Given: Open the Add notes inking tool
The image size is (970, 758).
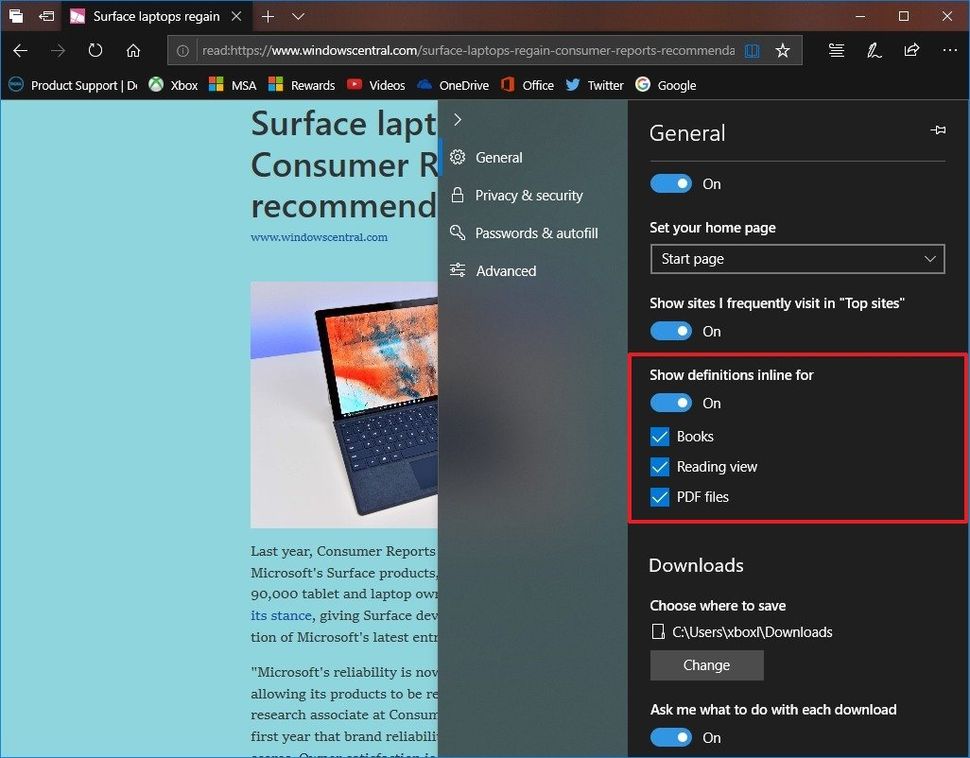Looking at the screenshot, I should (874, 50).
